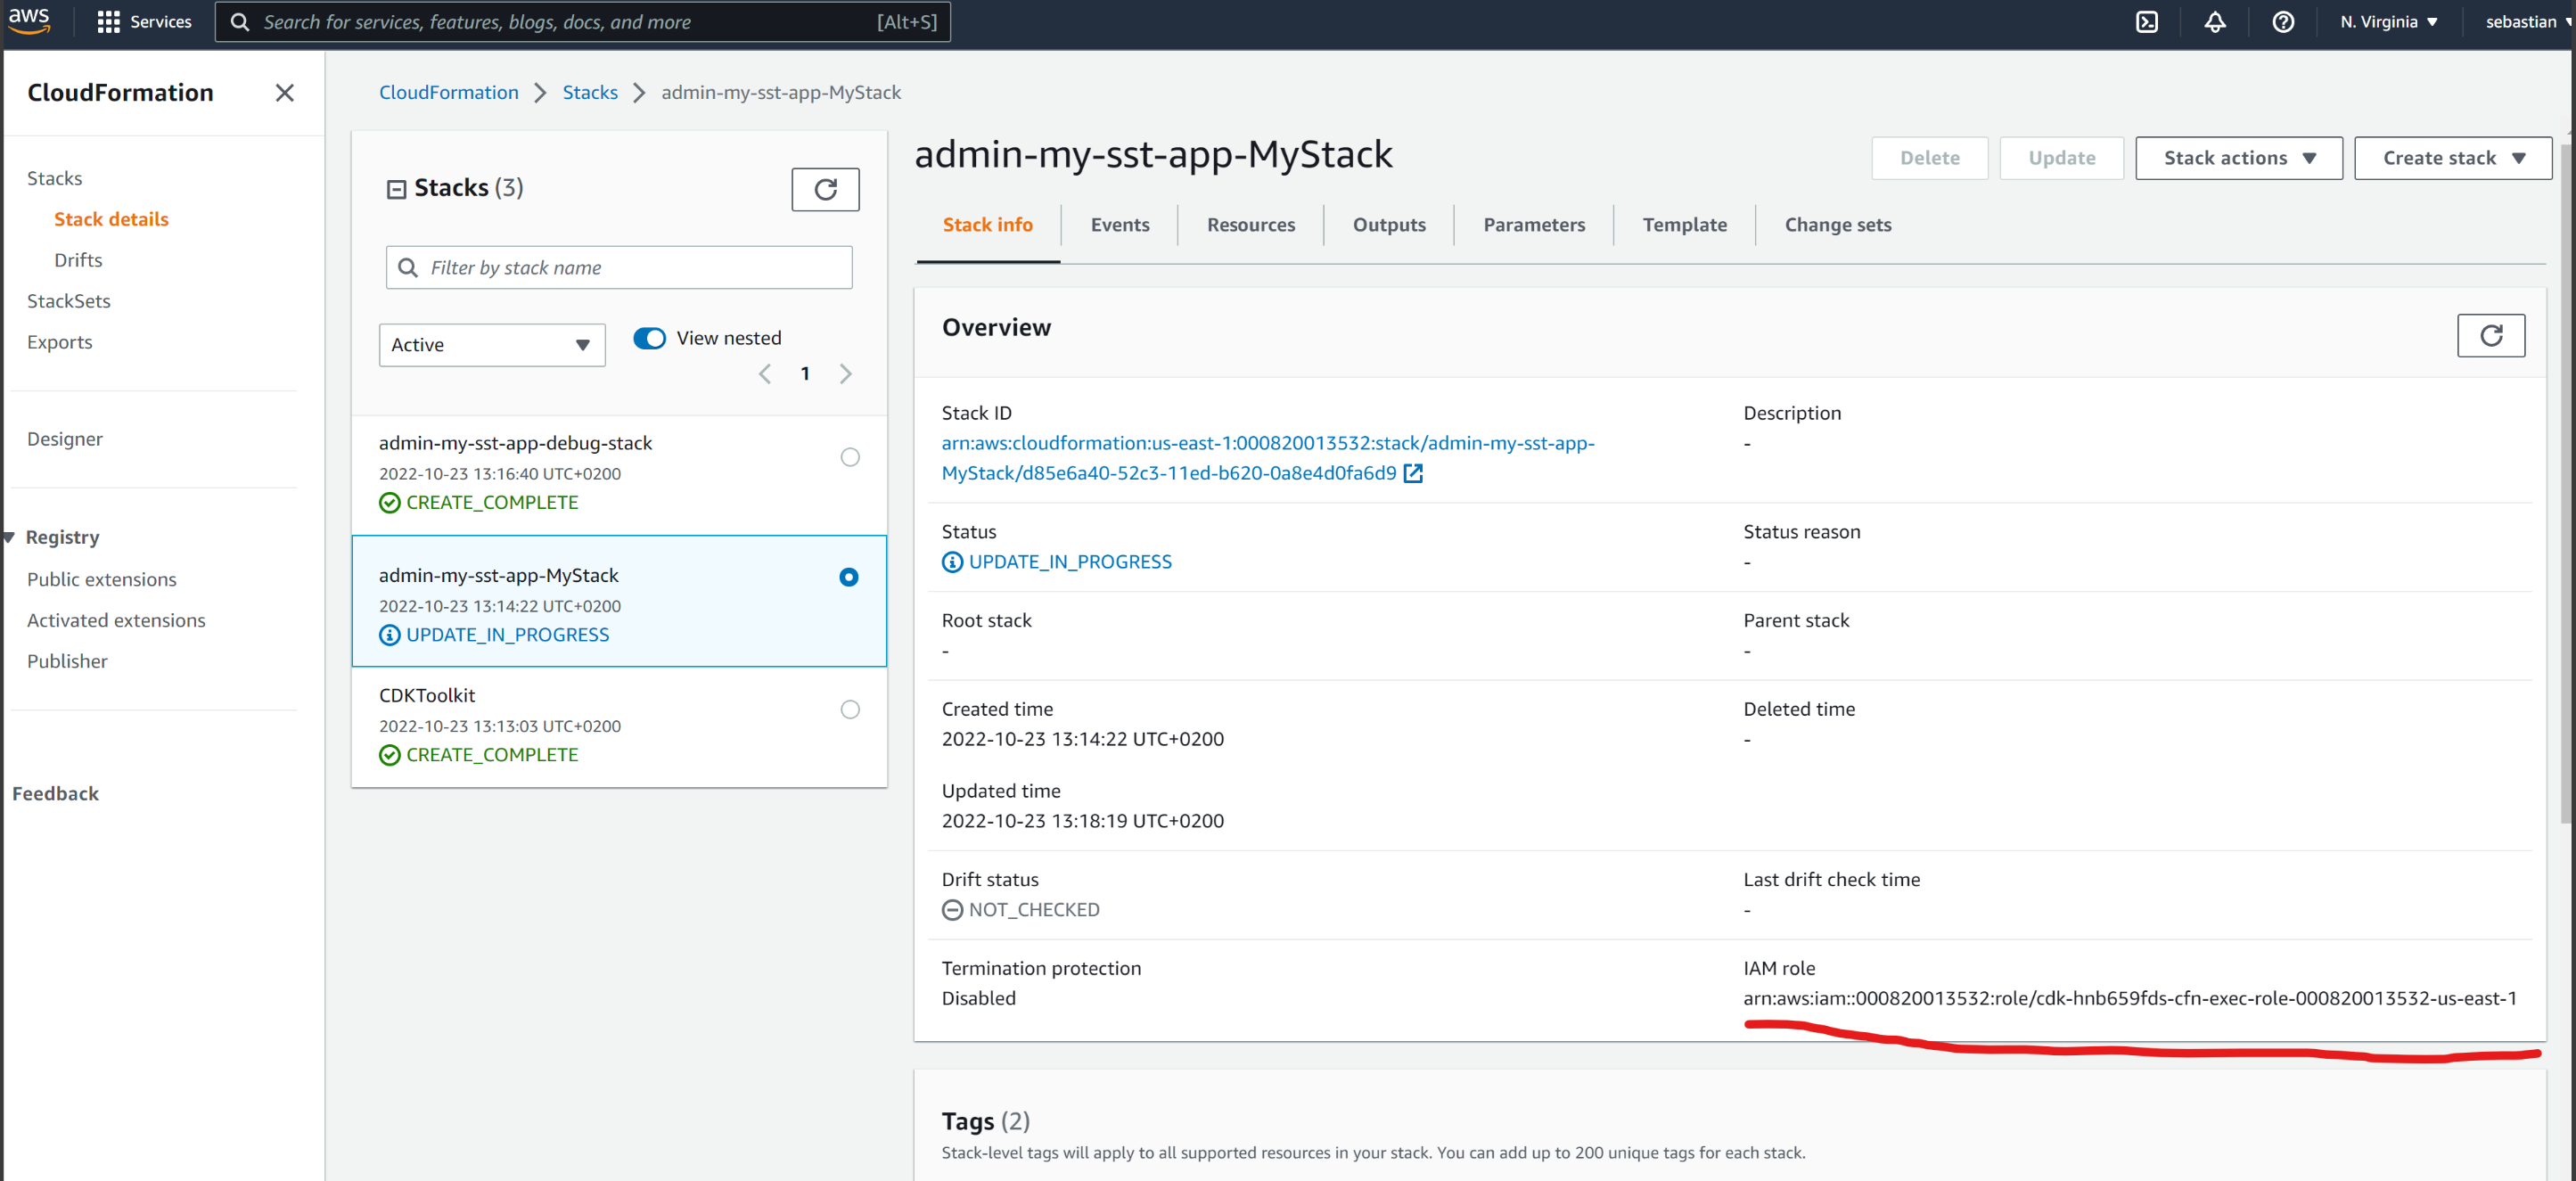The image size is (2576, 1181).
Task: Open Stack ID external link icon
Action: click(x=1412, y=474)
